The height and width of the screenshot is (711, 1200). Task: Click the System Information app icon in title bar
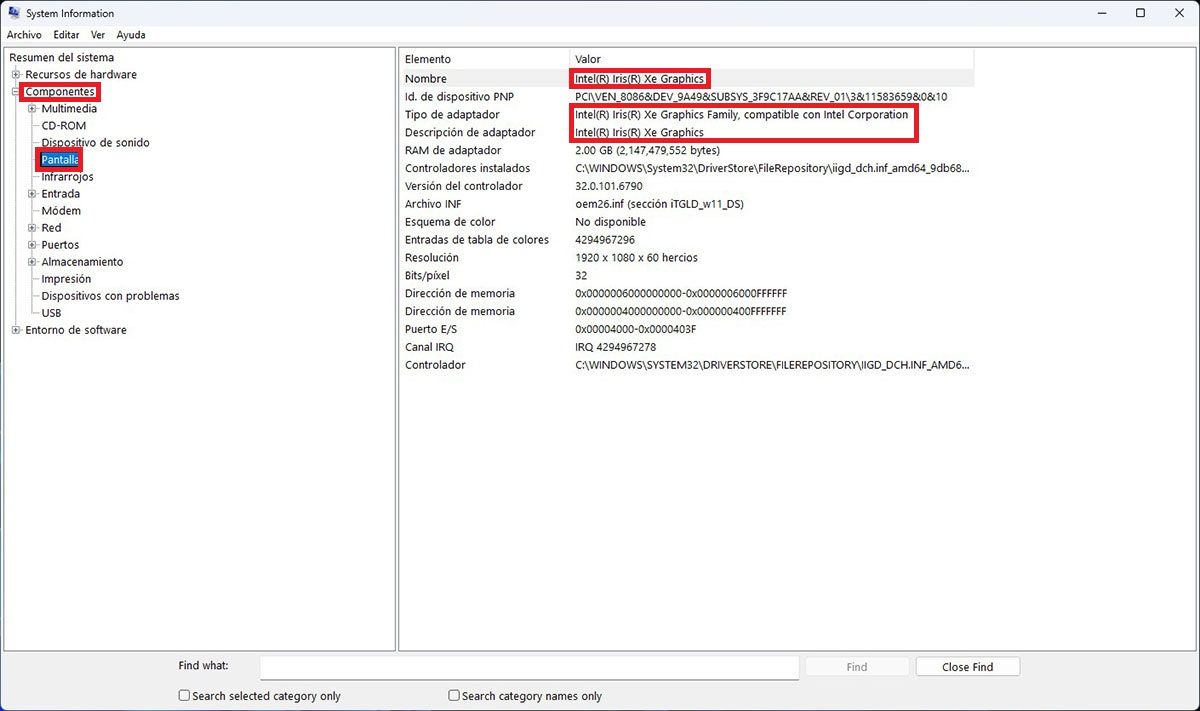pos(14,13)
